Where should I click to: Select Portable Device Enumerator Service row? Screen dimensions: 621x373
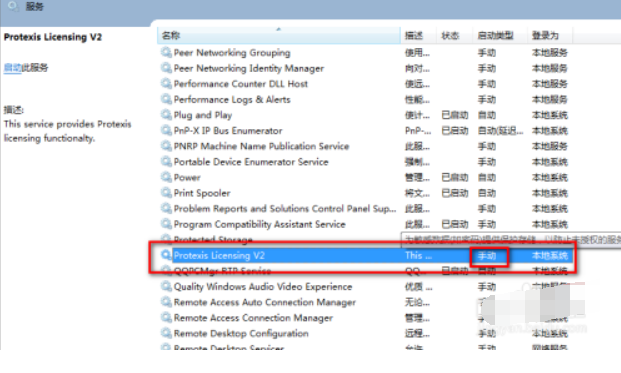(365, 162)
